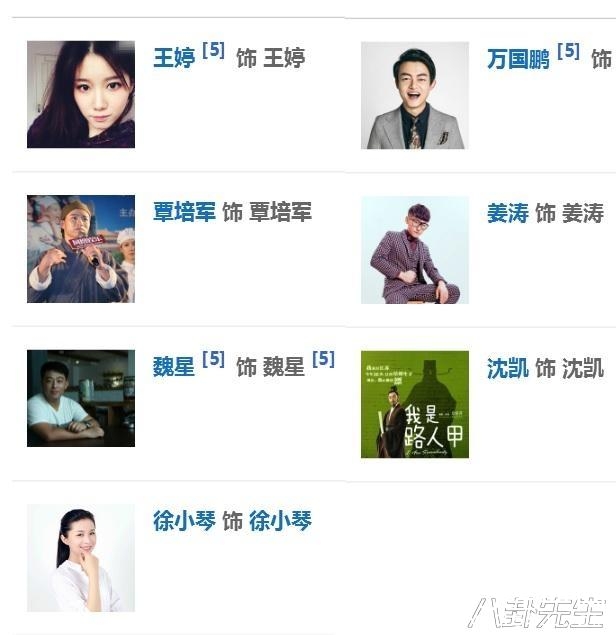This screenshot has width=616, height=635.
Task: Open reference [5] next to actor 王婷
Action: pyautogui.click(x=213, y=50)
